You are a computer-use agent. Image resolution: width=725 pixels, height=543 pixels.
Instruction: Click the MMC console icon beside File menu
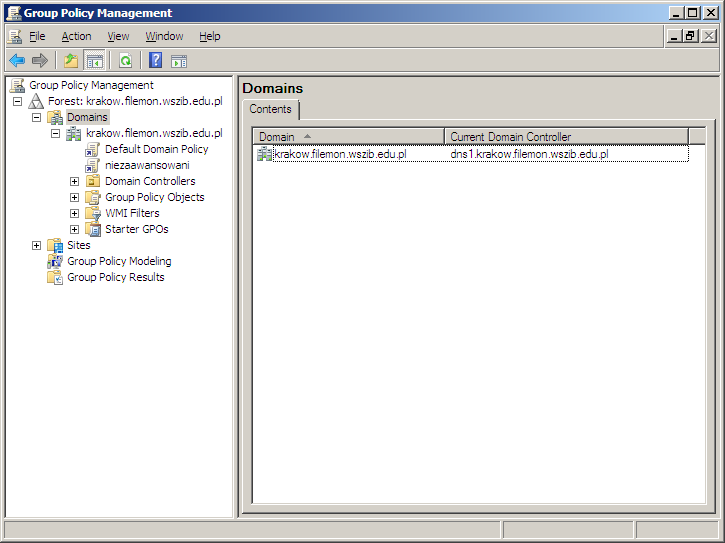point(15,36)
